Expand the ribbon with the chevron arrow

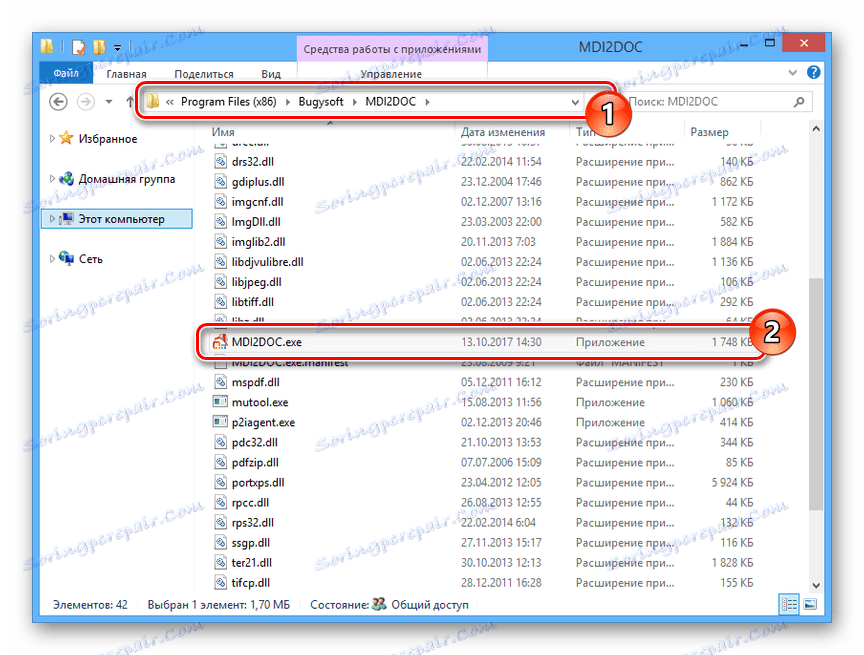click(792, 73)
